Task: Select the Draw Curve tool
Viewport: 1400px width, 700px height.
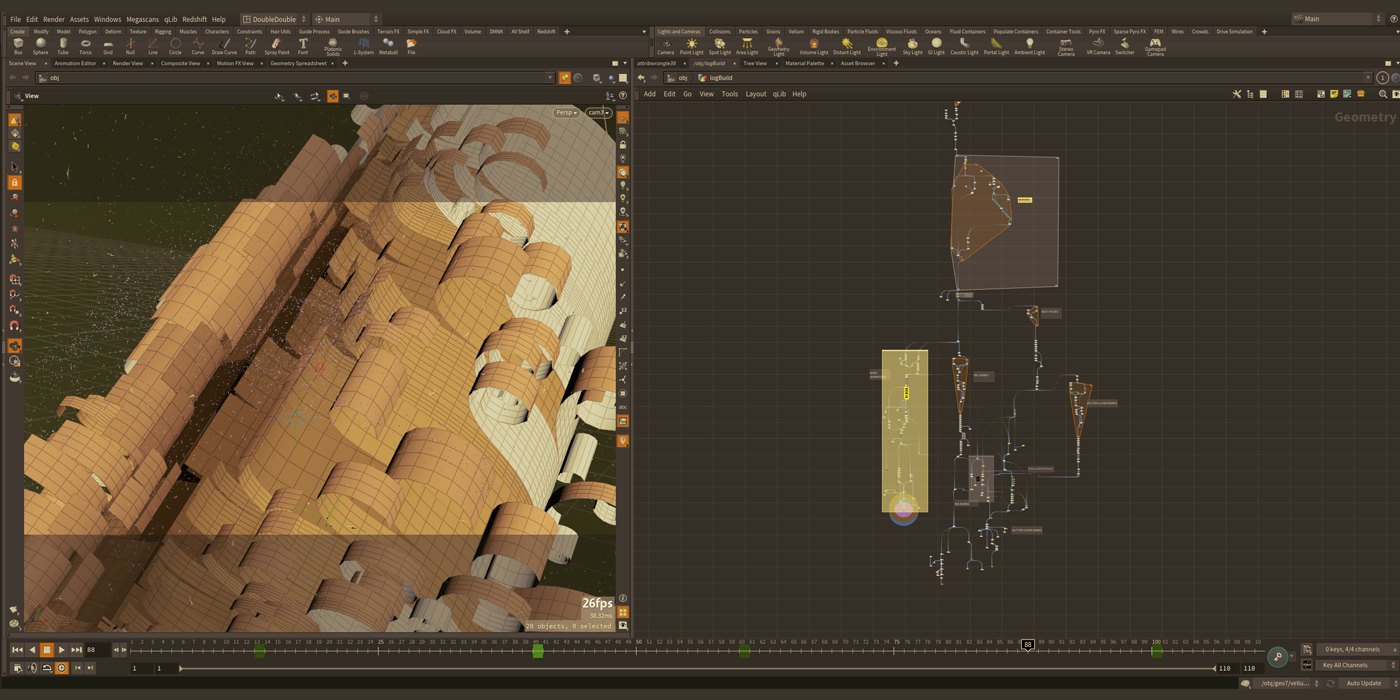Action: (224, 46)
